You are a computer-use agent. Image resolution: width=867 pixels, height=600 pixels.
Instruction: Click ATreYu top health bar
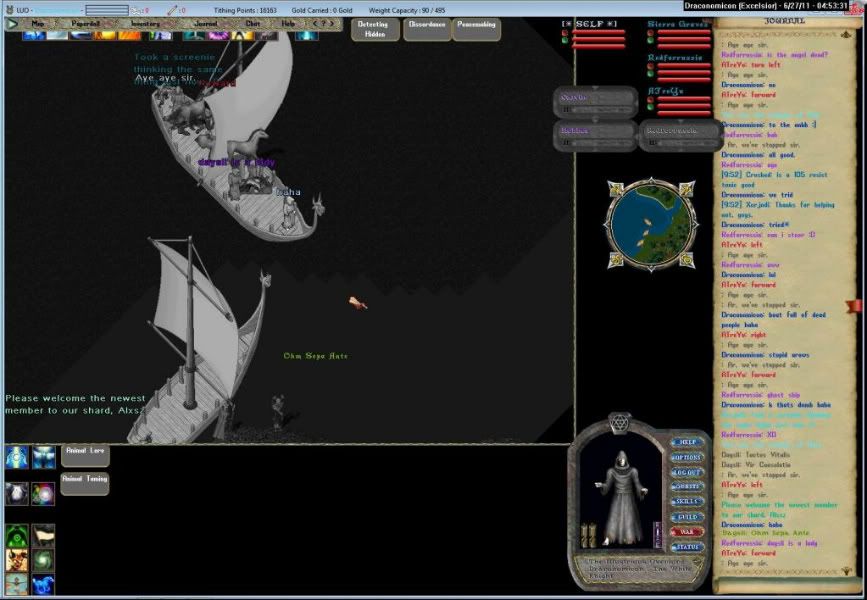(684, 100)
